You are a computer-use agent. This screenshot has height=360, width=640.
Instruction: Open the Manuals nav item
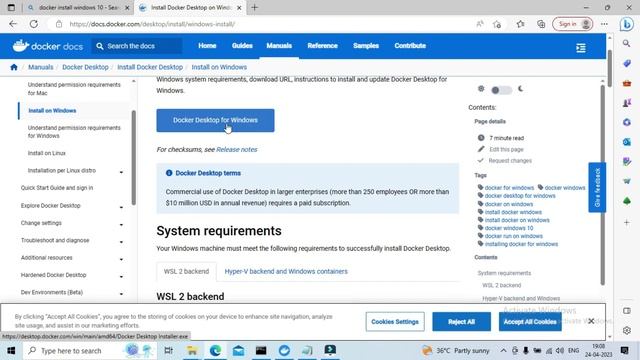click(x=279, y=46)
